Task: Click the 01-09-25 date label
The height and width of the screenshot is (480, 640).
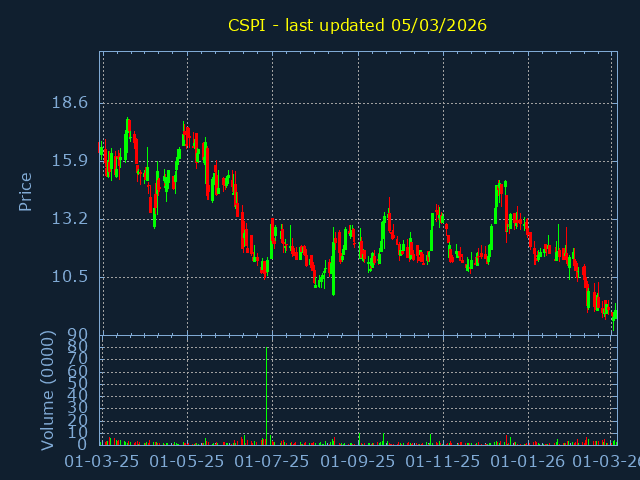Action: (x=358, y=462)
